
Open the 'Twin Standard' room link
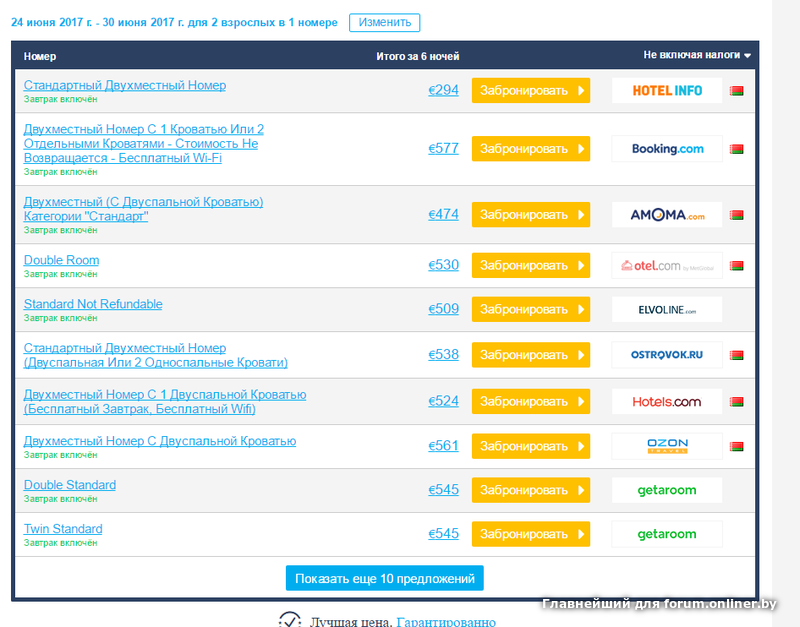coord(63,529)
